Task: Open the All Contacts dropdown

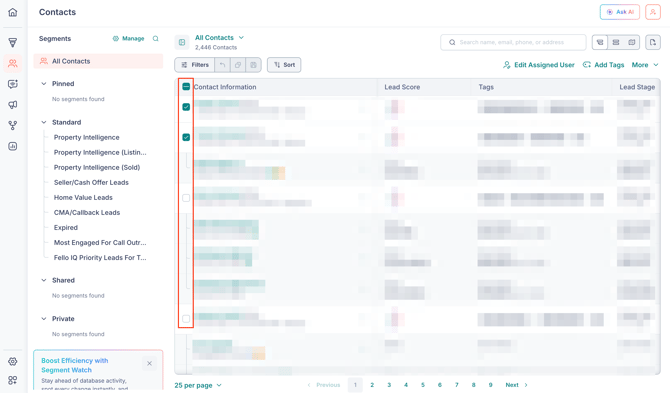Action: (219, 38)
